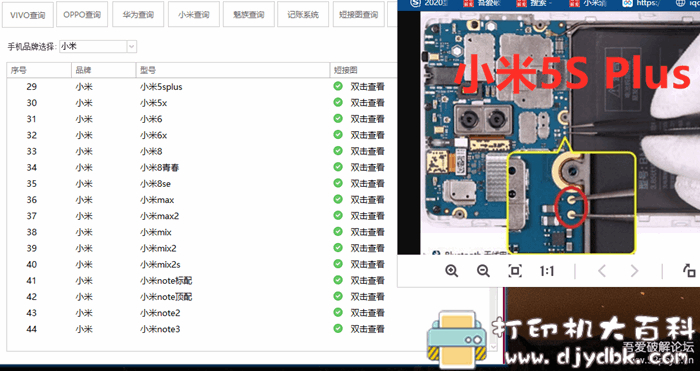Screen dimensions: 700x371
Task: Open the OPPO查询 tab
Action: click(82, 15)
